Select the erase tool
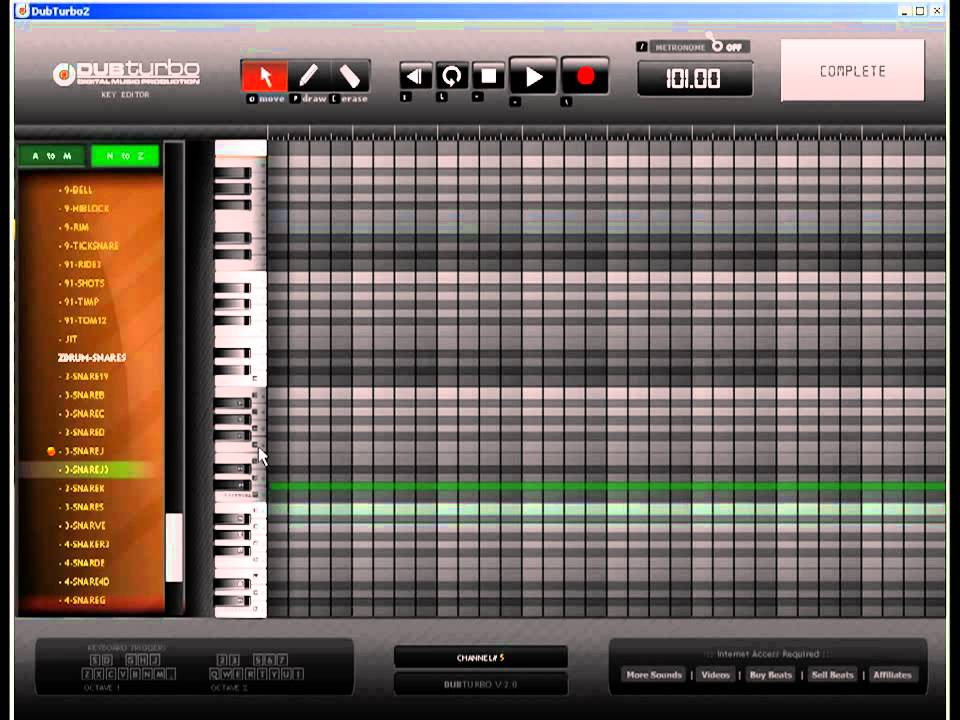The height and width of the screenshot is (720, 960). click(x=350, y=77)
